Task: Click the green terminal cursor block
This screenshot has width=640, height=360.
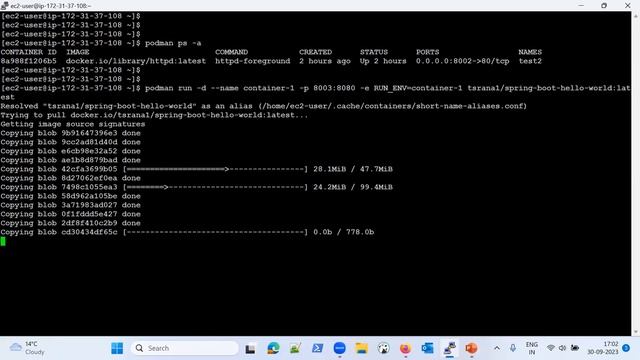Action: click(x=3, y=241)
